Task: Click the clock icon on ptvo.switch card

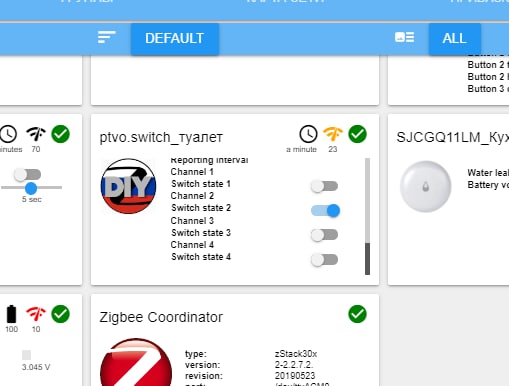Action: [308, 134]
